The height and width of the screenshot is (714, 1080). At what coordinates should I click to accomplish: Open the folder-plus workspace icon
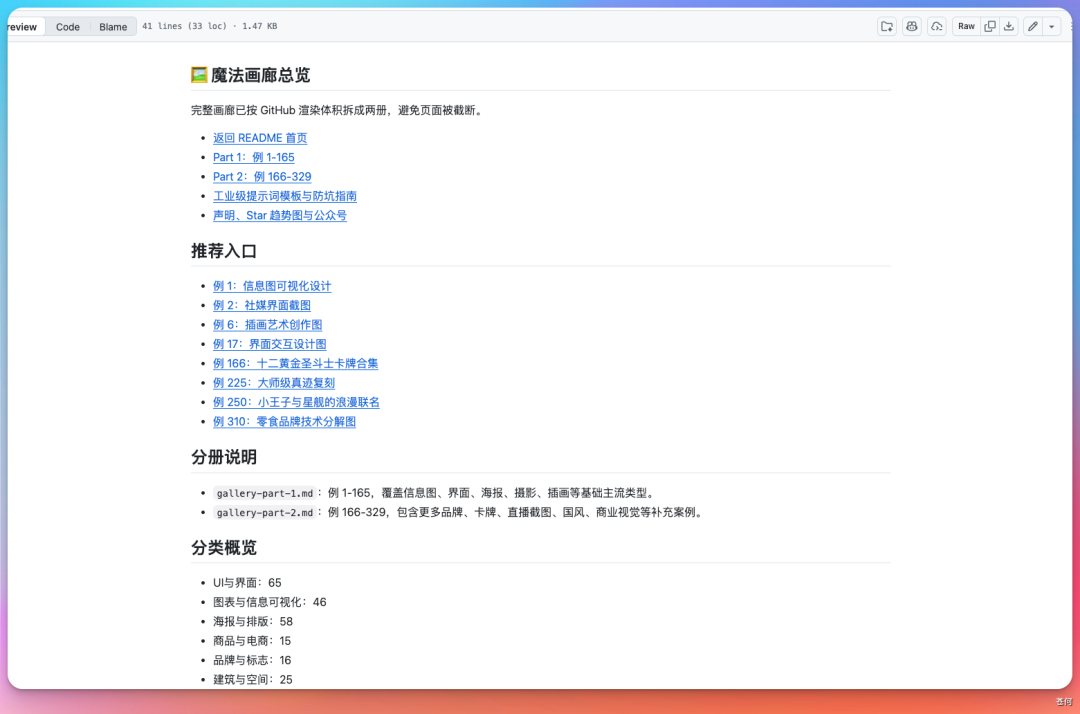tap(887, 26)
